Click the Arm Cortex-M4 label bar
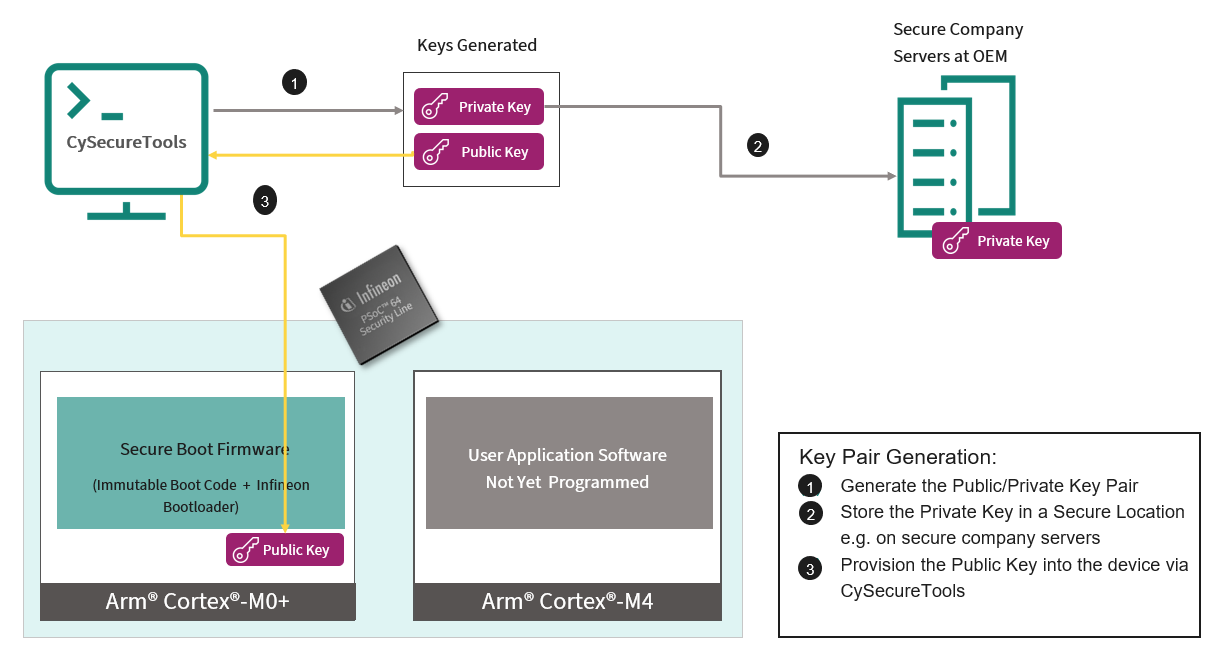Image resolution: width=1224 pixels, height=656 pixels. tap(567, 602)
